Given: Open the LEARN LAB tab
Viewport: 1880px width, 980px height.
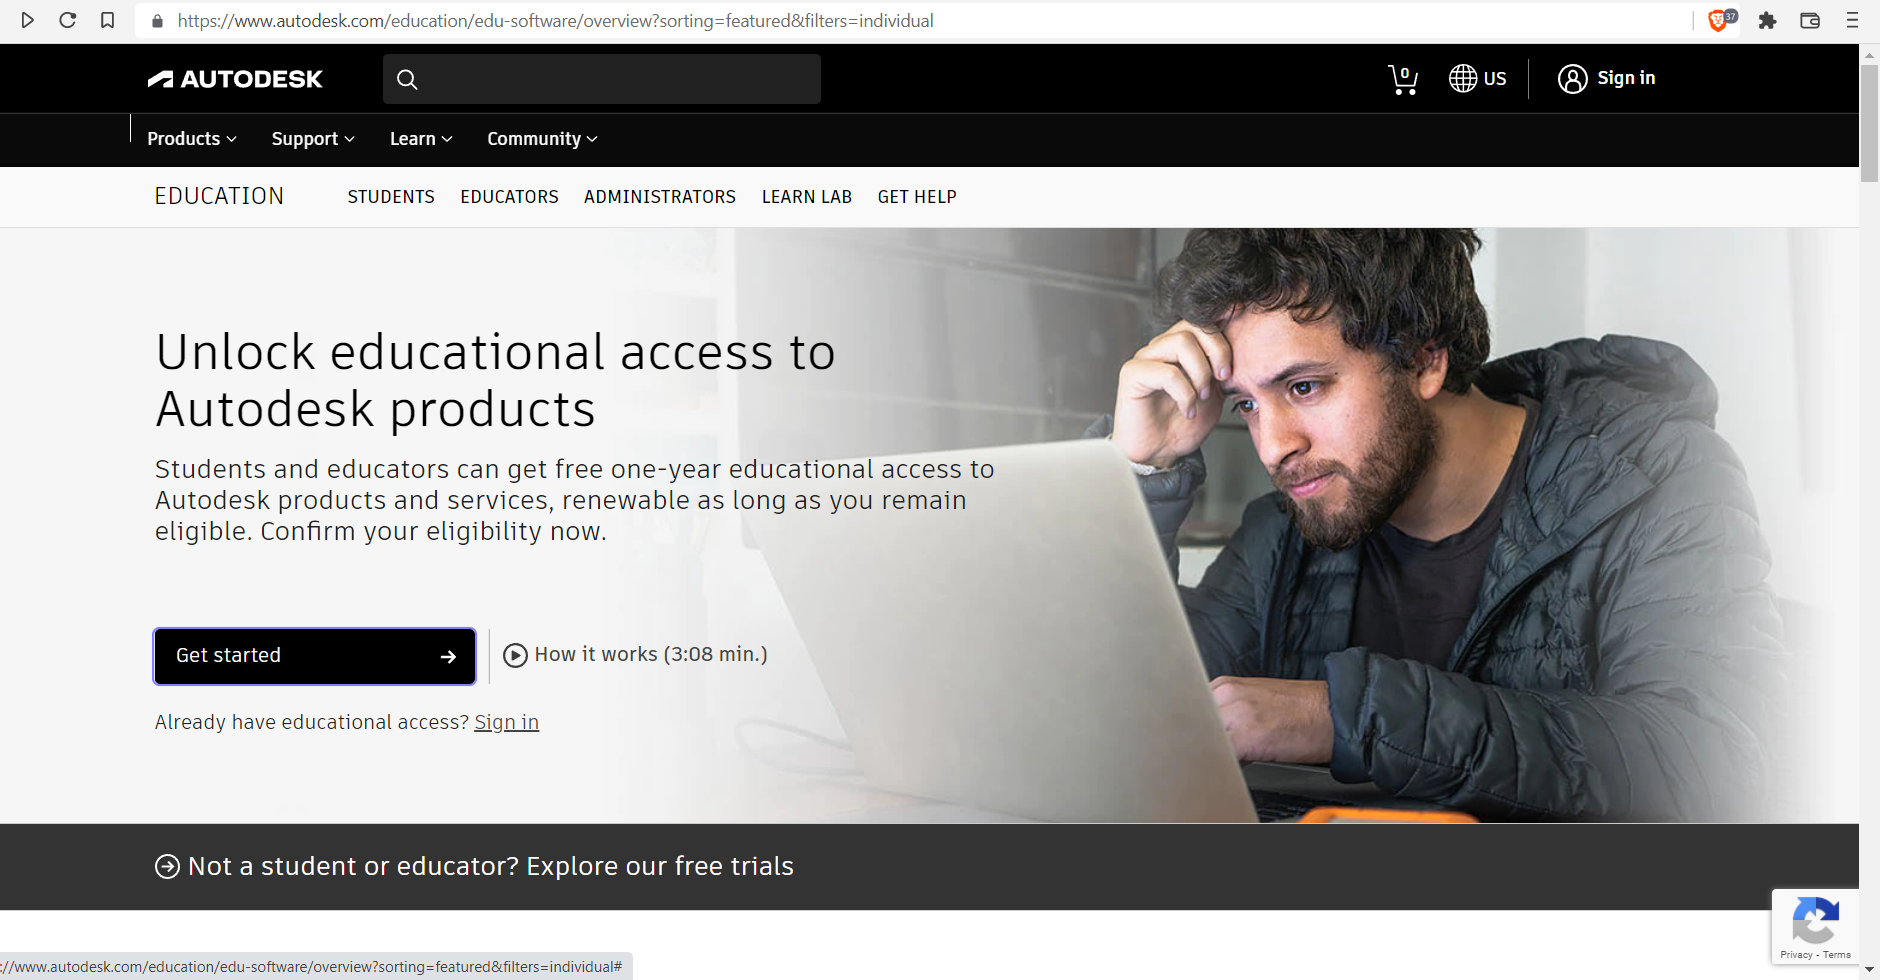Looking at the screenshot, I should pyautogui.click(x=807, y=197).
